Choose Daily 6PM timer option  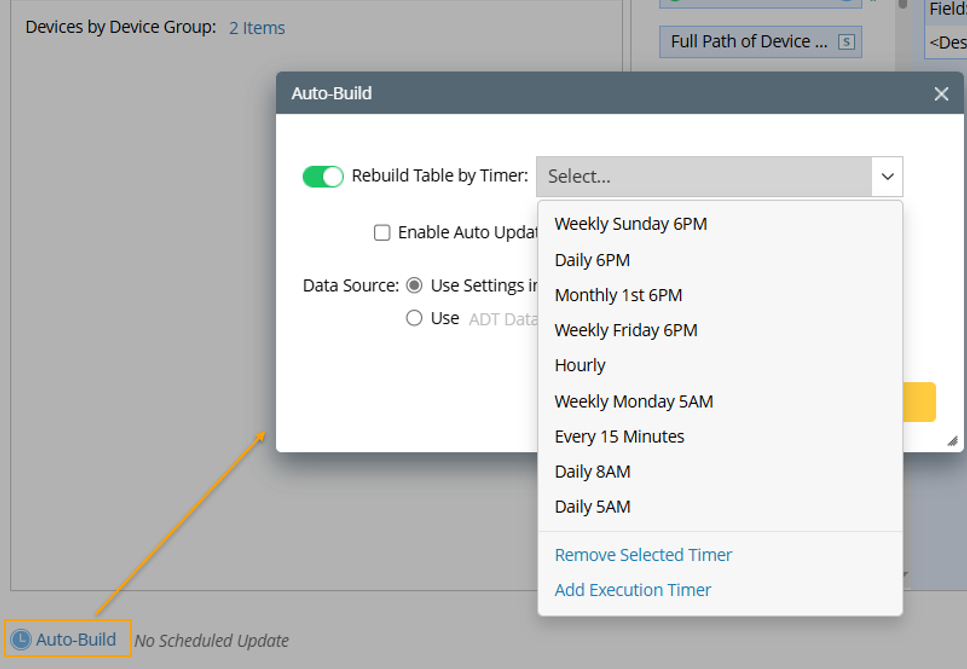[x=592, y=260]
